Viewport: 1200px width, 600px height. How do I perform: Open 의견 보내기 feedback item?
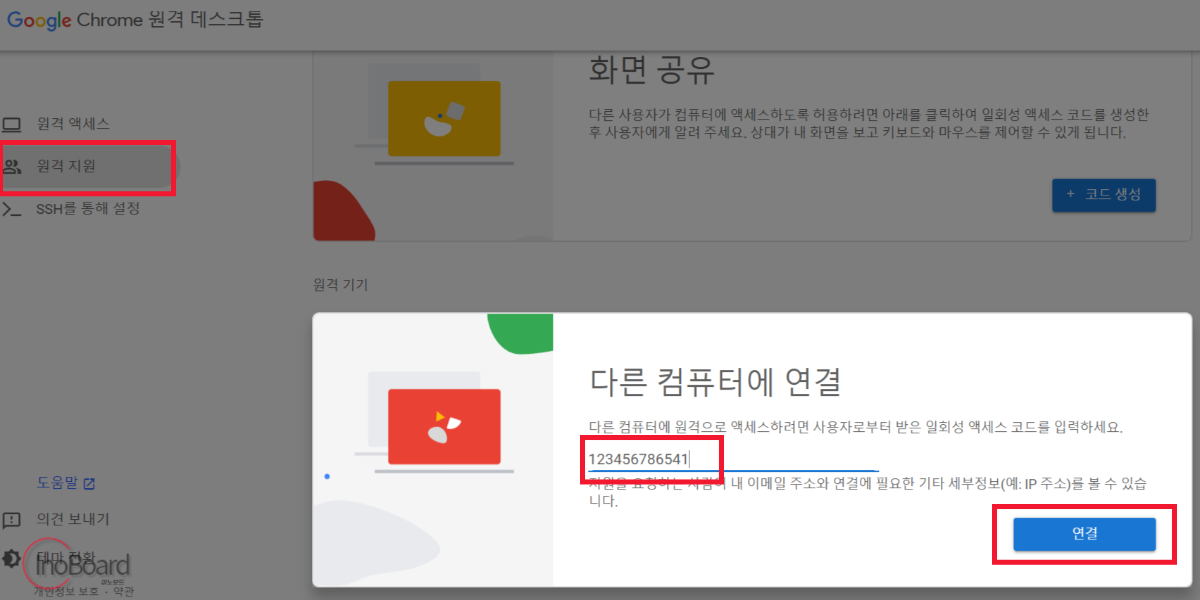[x=73, y=520]
